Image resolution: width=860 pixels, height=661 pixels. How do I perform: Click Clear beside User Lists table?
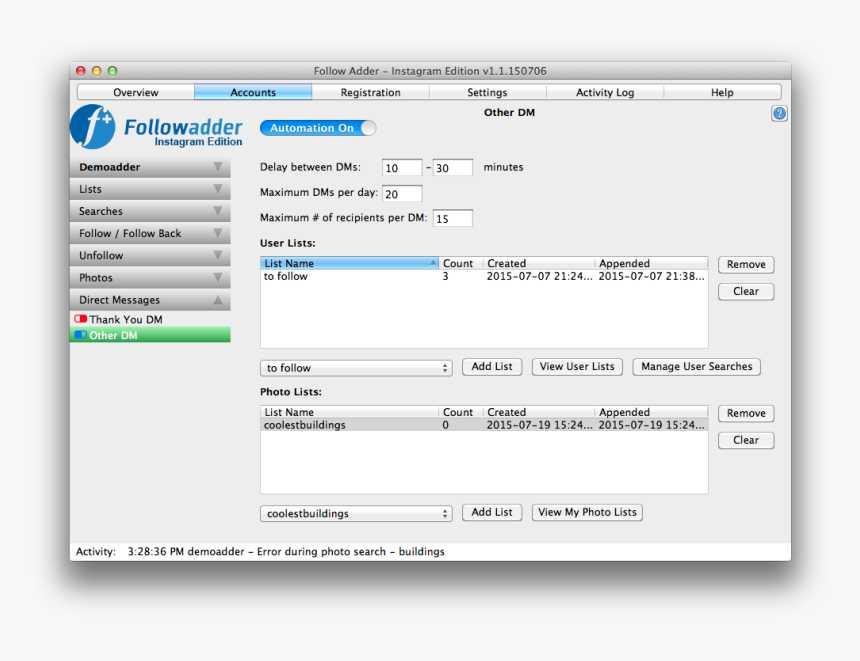click(746, 291)
